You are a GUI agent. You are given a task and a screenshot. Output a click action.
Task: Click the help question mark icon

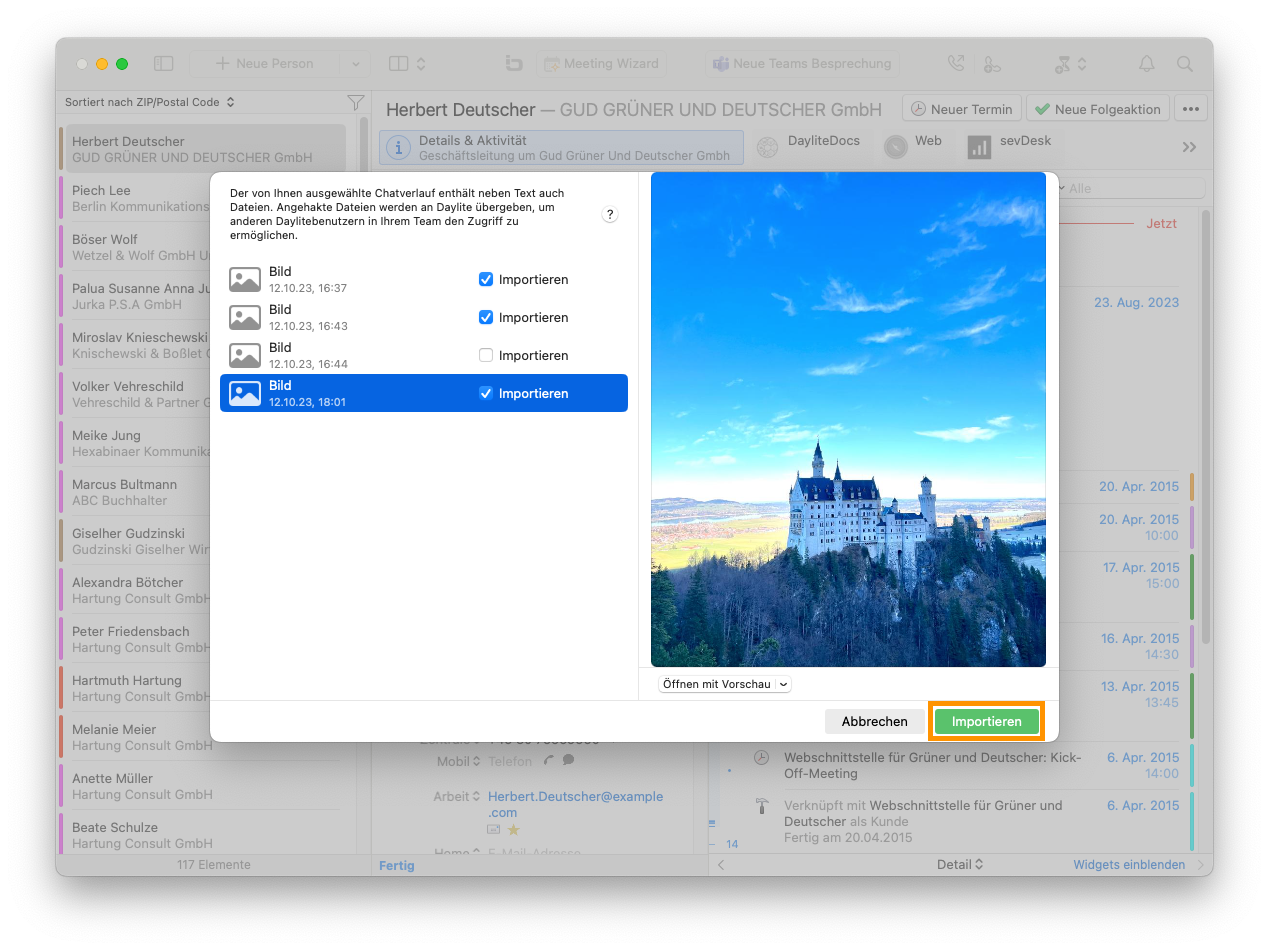pos(610,215)
